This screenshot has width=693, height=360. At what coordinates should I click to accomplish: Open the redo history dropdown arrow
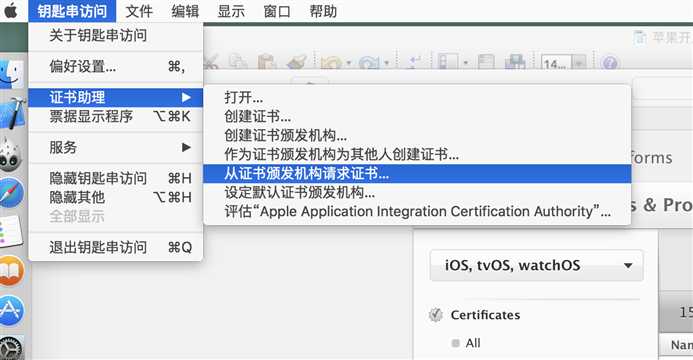[387, 64]
